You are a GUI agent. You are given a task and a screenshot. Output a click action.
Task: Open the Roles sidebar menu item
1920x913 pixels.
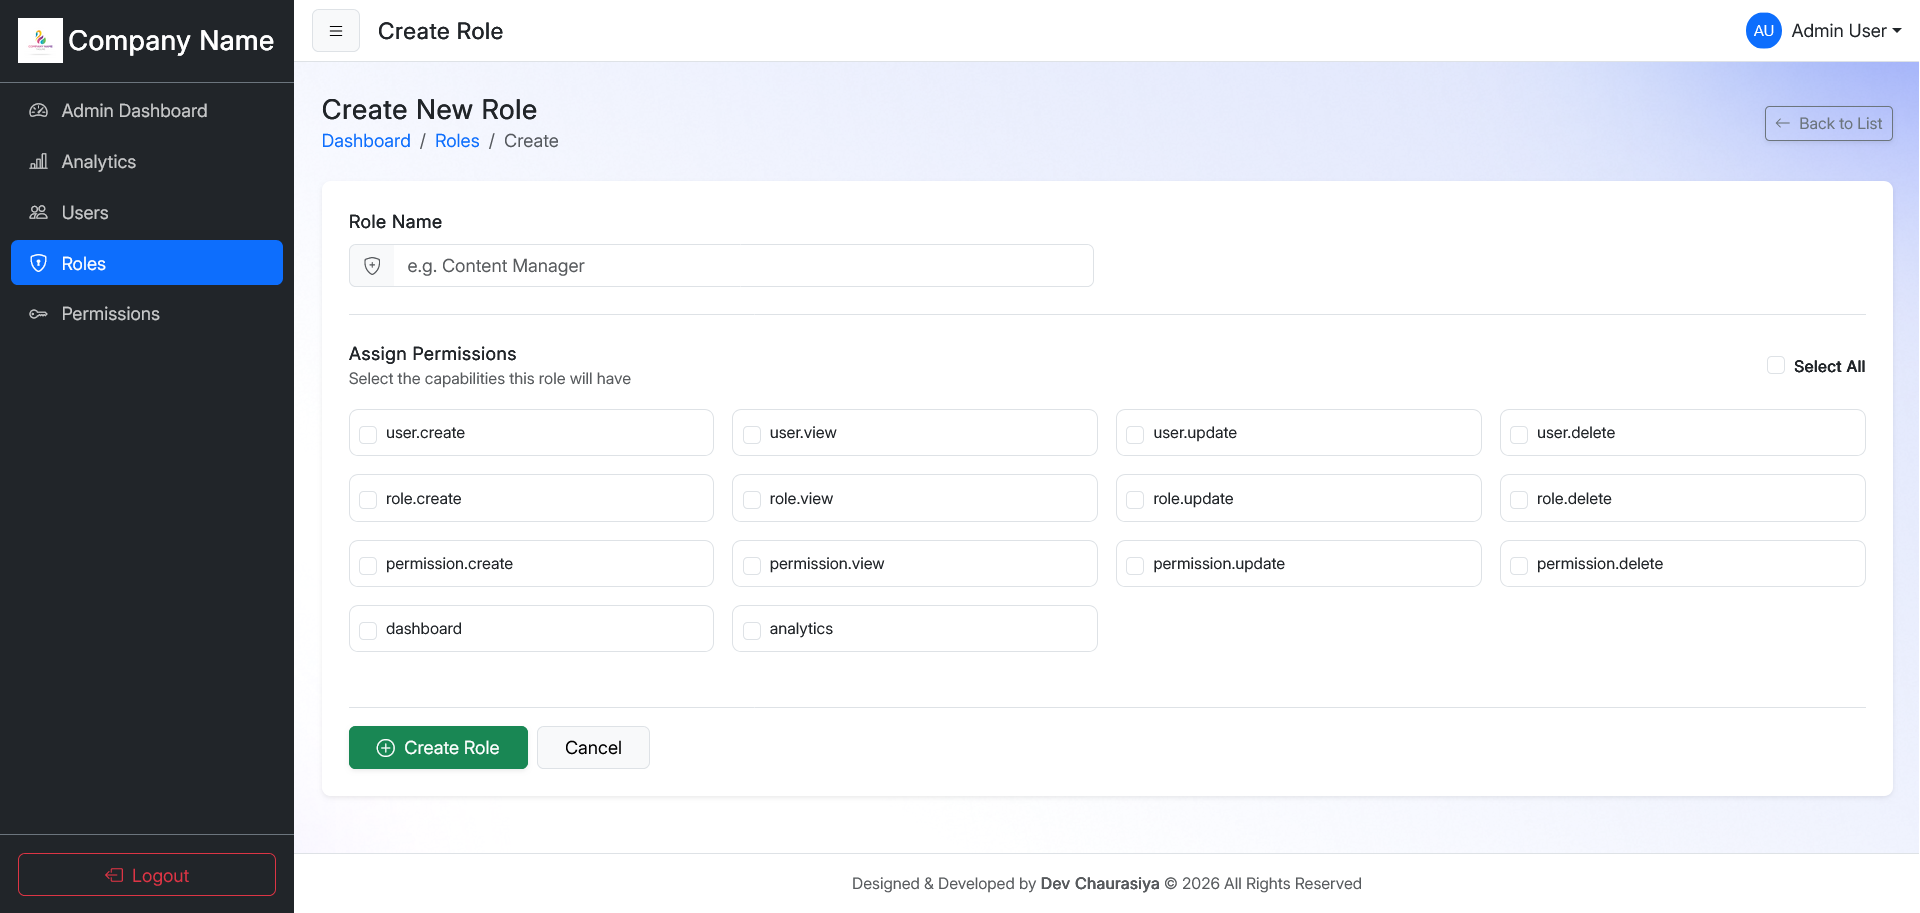pyautogui.click(x=147, y=263)
